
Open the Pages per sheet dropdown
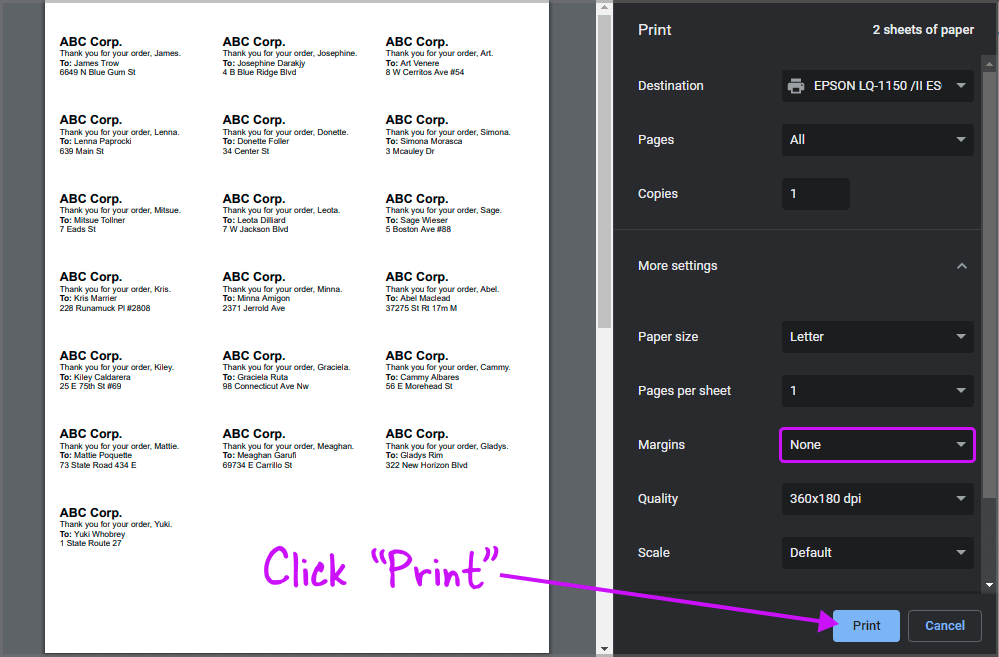877,390
